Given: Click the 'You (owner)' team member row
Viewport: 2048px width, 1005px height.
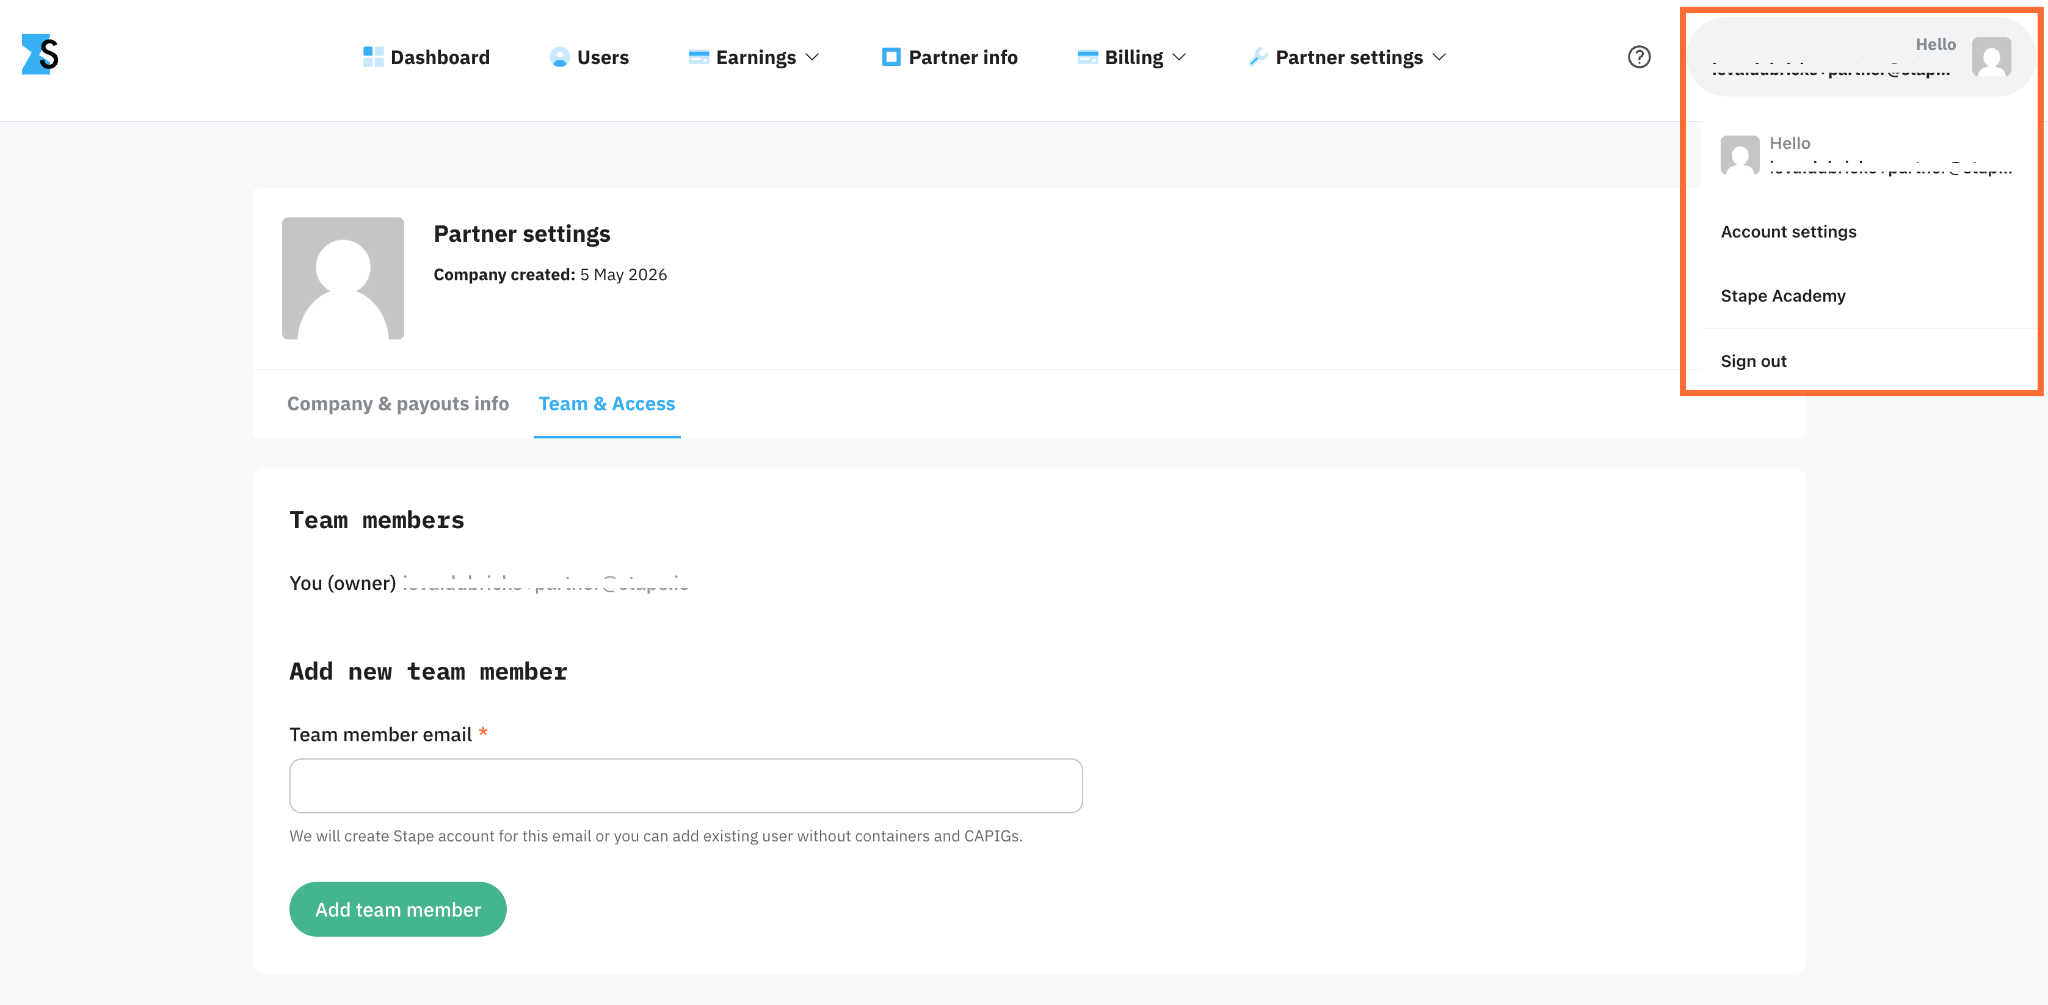Looking at the screenshot, I should coord(489,583).
